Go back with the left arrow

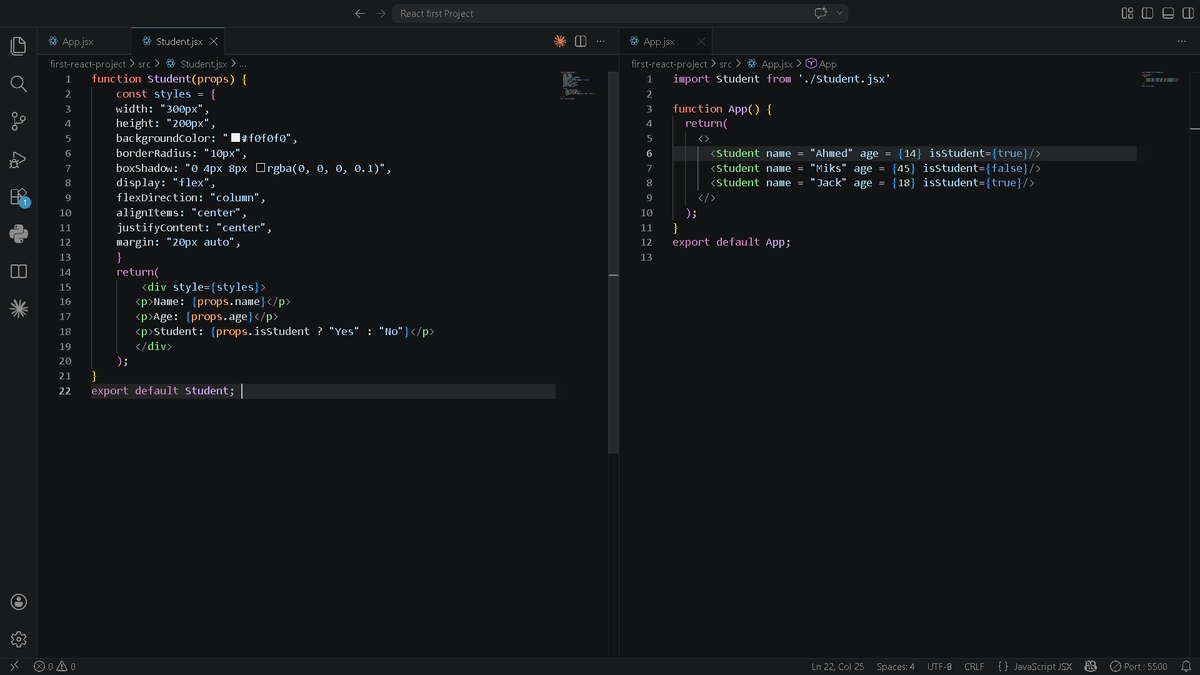tap(360, 13)
